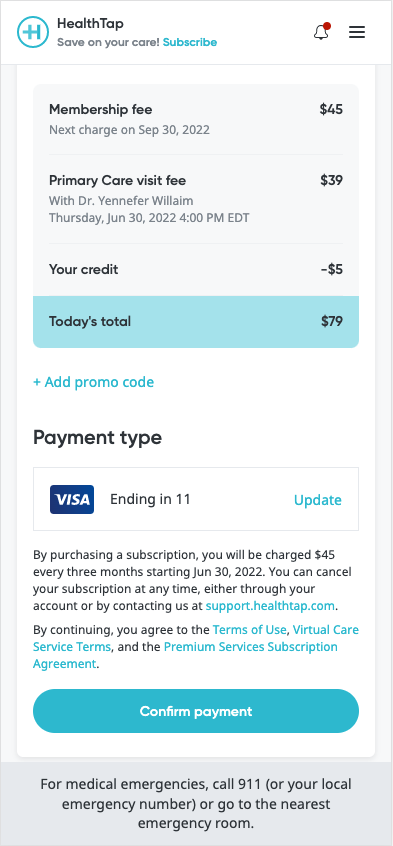Open the hamburger menu
This screenshot has width=393, height=846.
(x=357, y=32)
